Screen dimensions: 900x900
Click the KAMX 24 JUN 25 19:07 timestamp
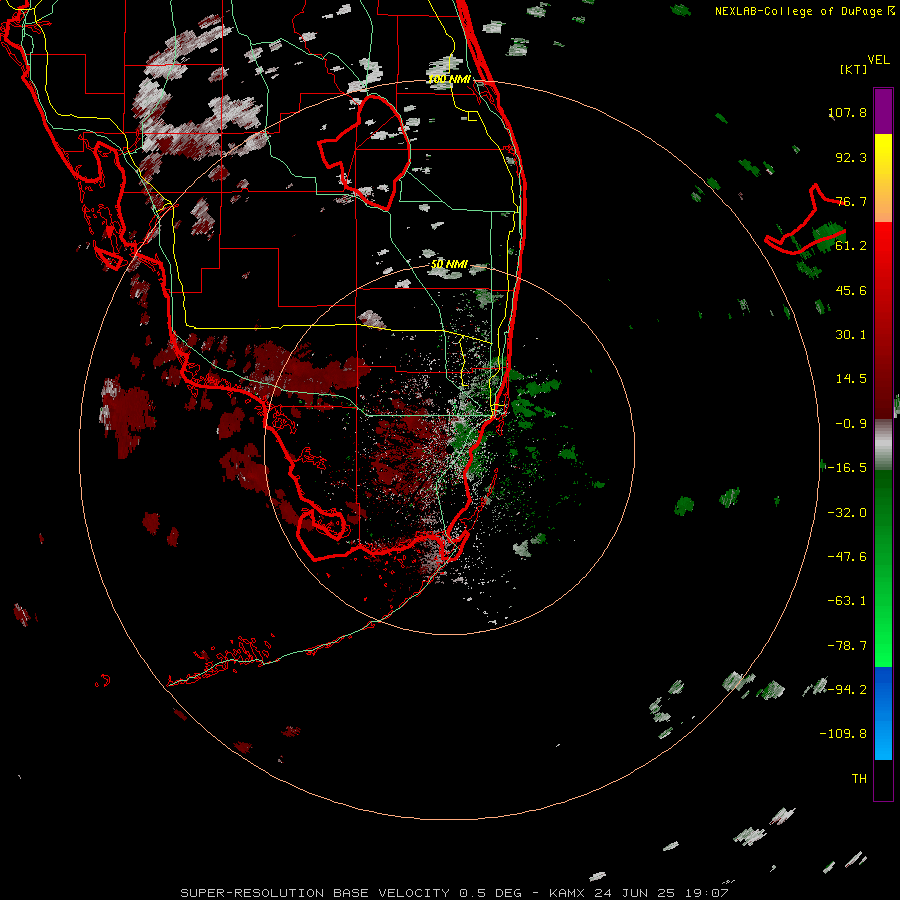pyautogui.click(x=638, y=893)
